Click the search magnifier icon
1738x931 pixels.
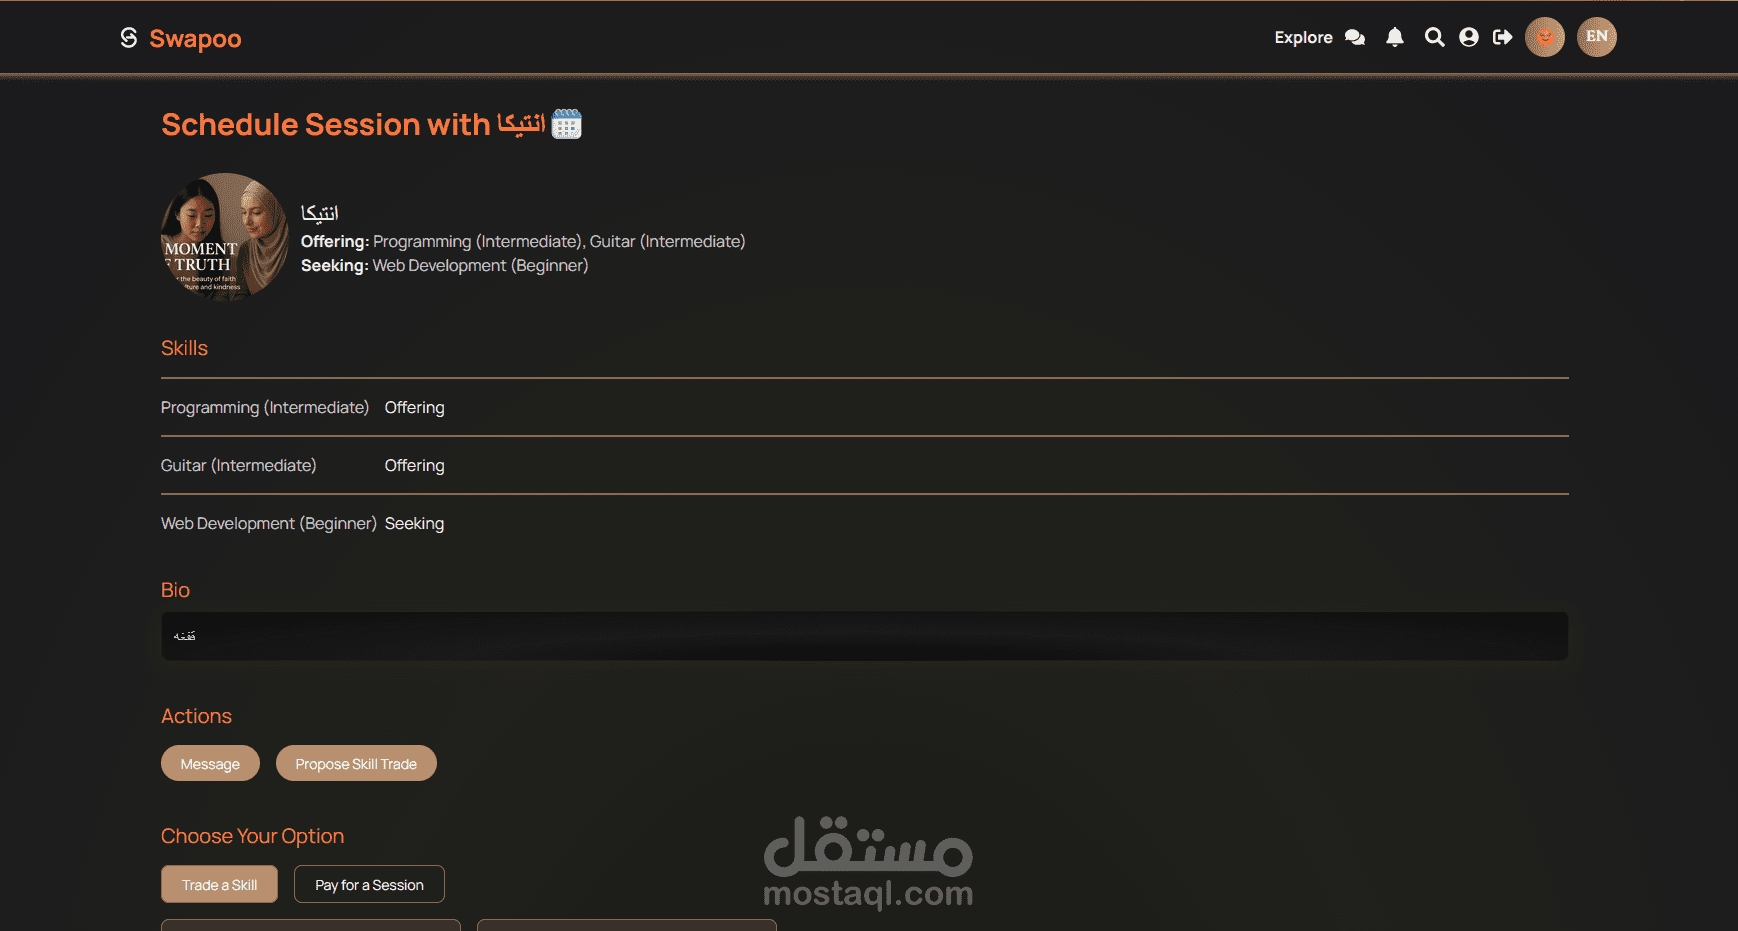[x=1434, y=37]
